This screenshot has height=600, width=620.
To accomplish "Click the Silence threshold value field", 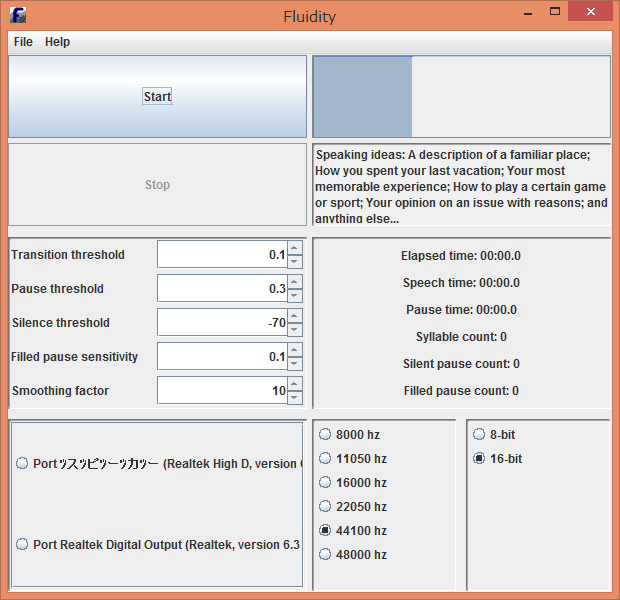I will pyautogui.click(x=222, y=322).
